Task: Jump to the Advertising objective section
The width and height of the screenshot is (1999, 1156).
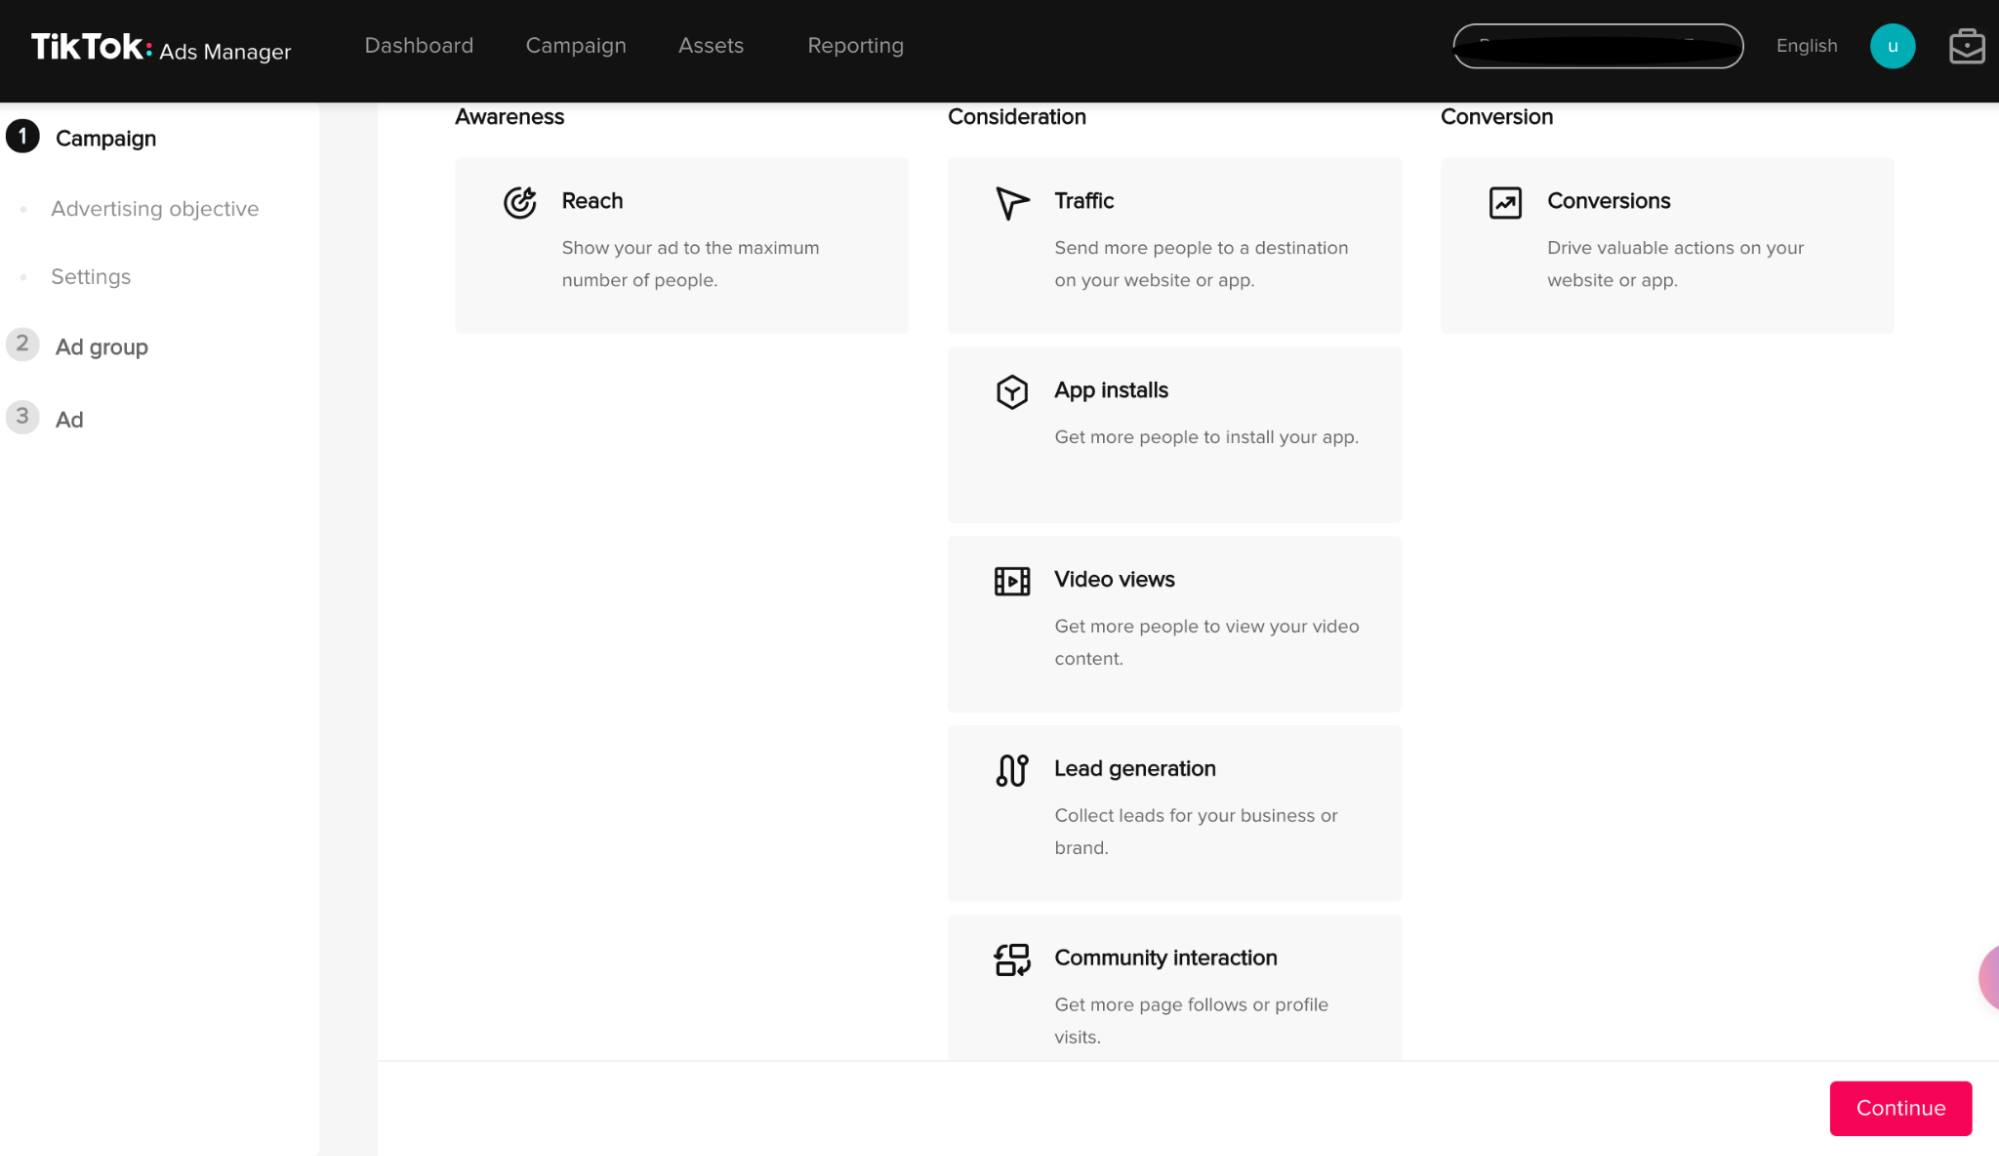Action: [154, 209]
